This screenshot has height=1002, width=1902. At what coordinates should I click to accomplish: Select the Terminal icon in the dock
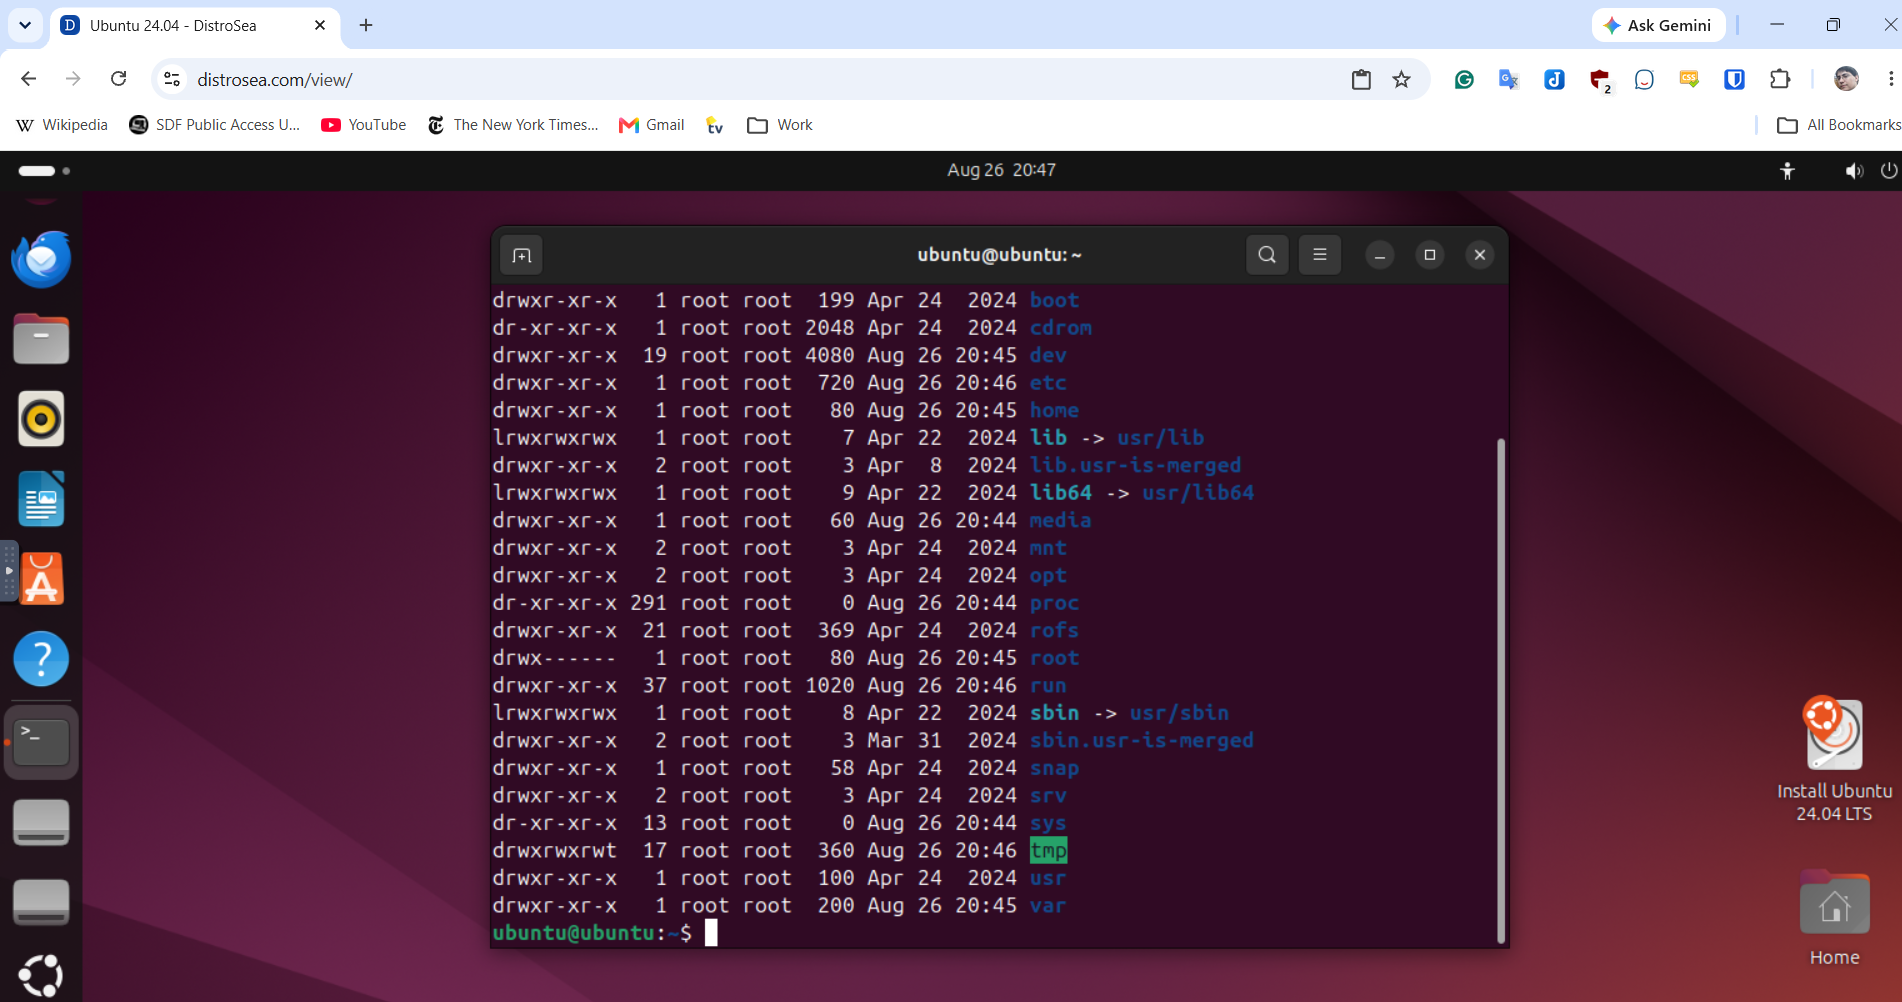[x=41, y=742]
